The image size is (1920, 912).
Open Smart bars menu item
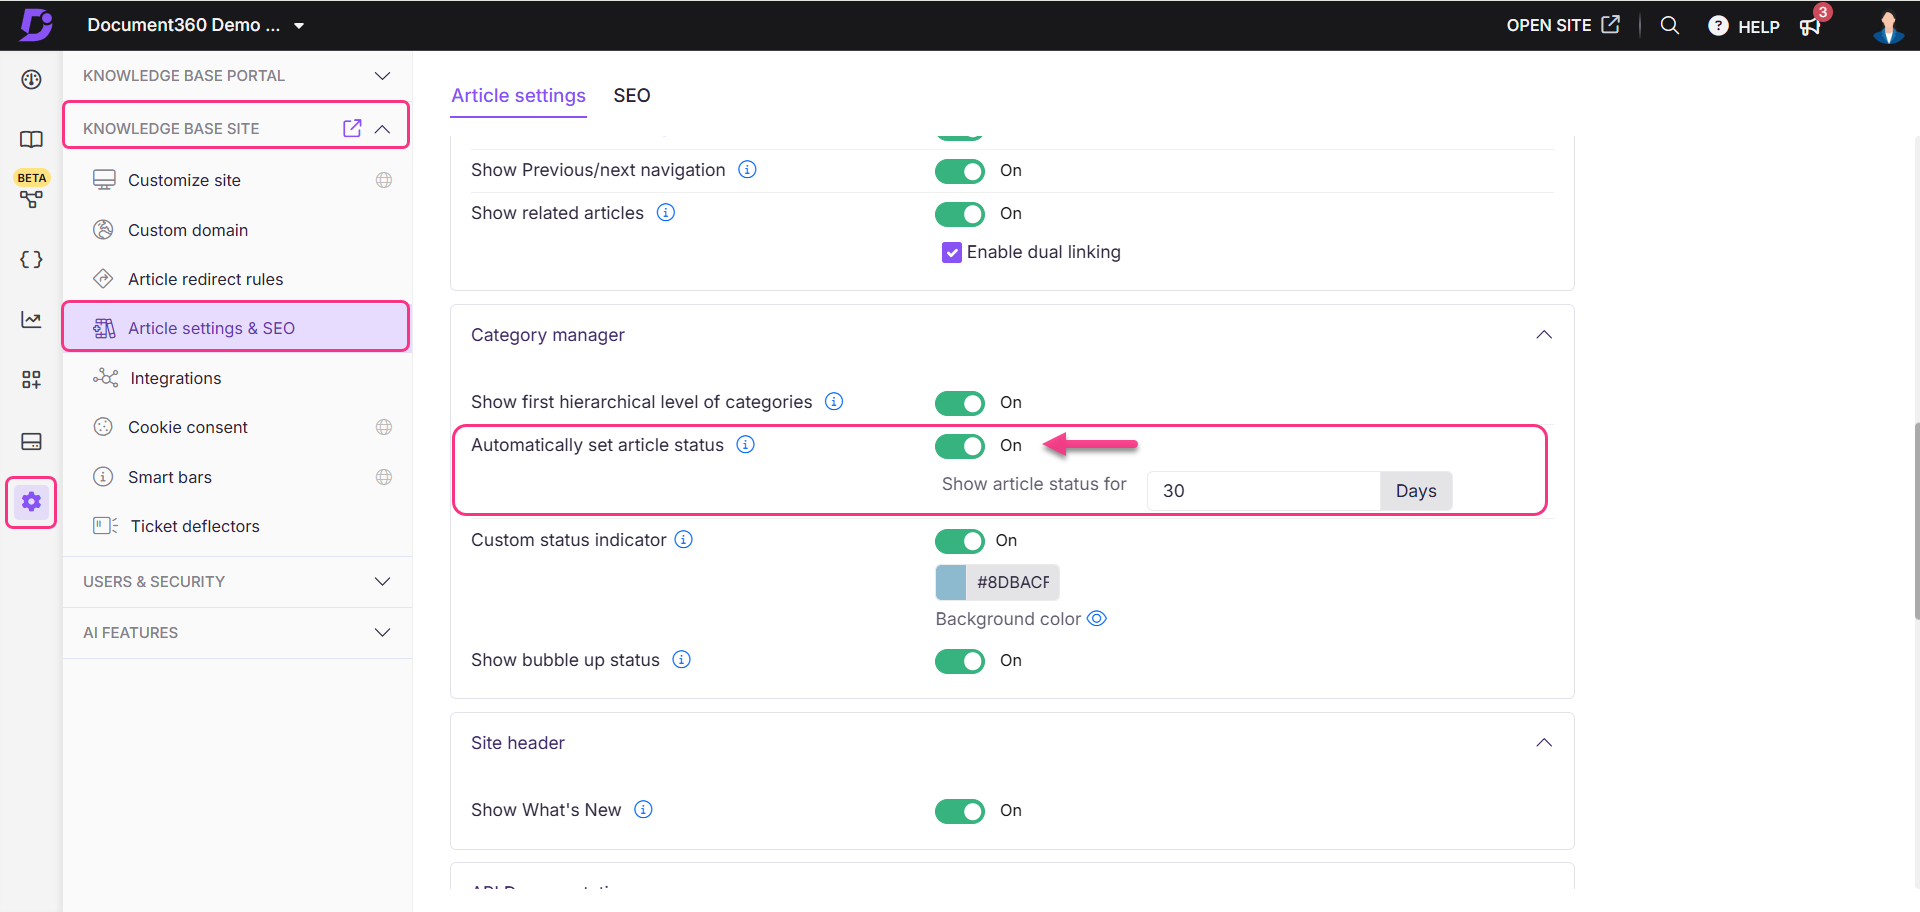click(x=170, y=477)
